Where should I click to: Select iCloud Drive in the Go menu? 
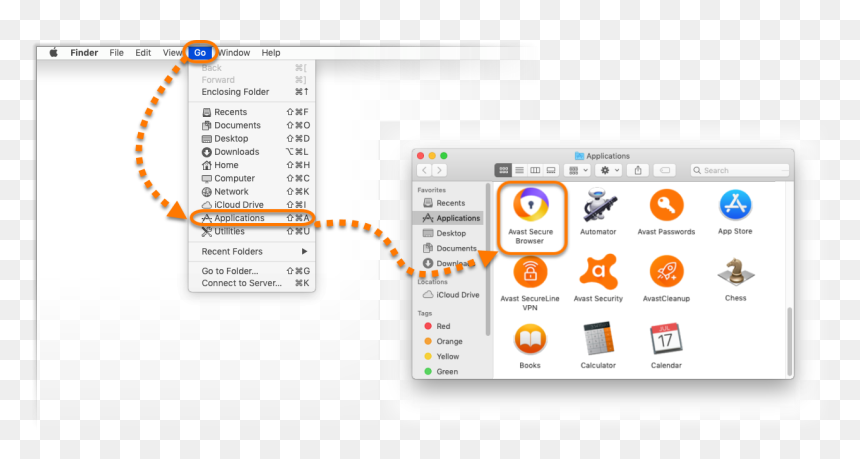coord(252,205)
